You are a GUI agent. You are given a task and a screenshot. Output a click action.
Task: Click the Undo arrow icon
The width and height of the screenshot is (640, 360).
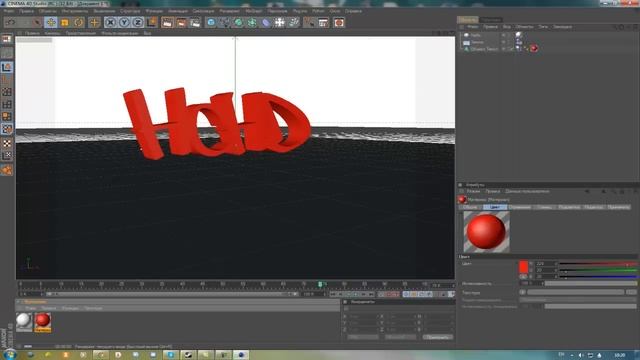(x=11, y=22)
